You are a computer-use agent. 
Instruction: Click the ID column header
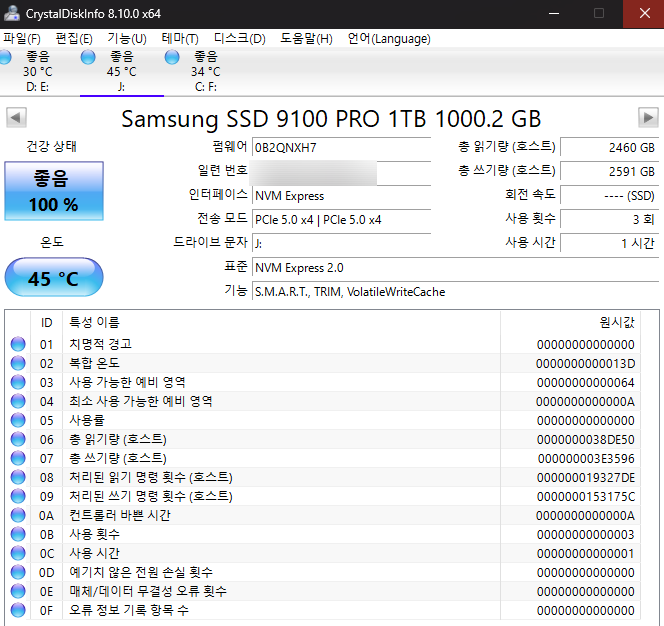pyautogui.click(x=47, y=323)
